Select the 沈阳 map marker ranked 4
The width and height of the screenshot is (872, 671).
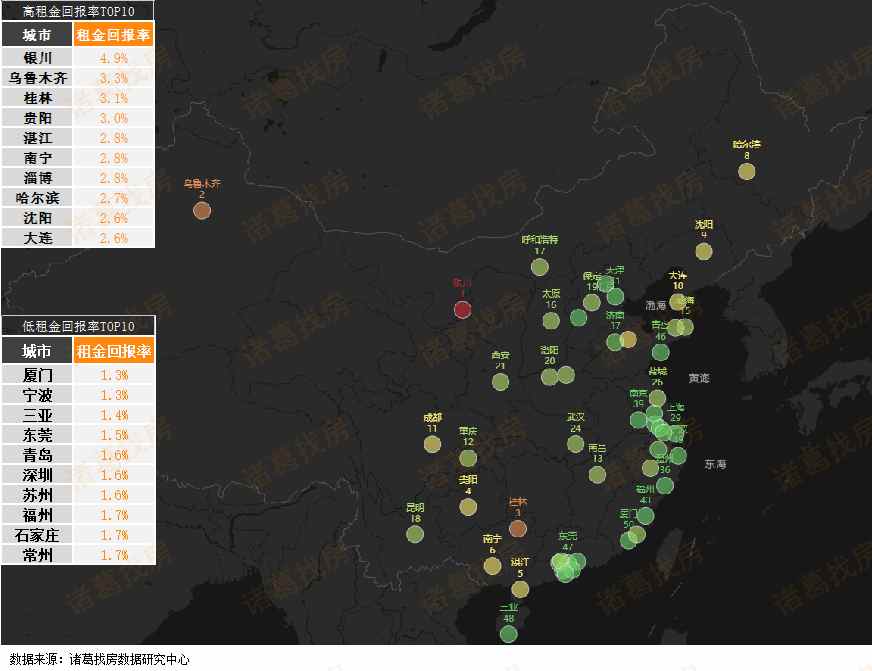tap(703, 251)
